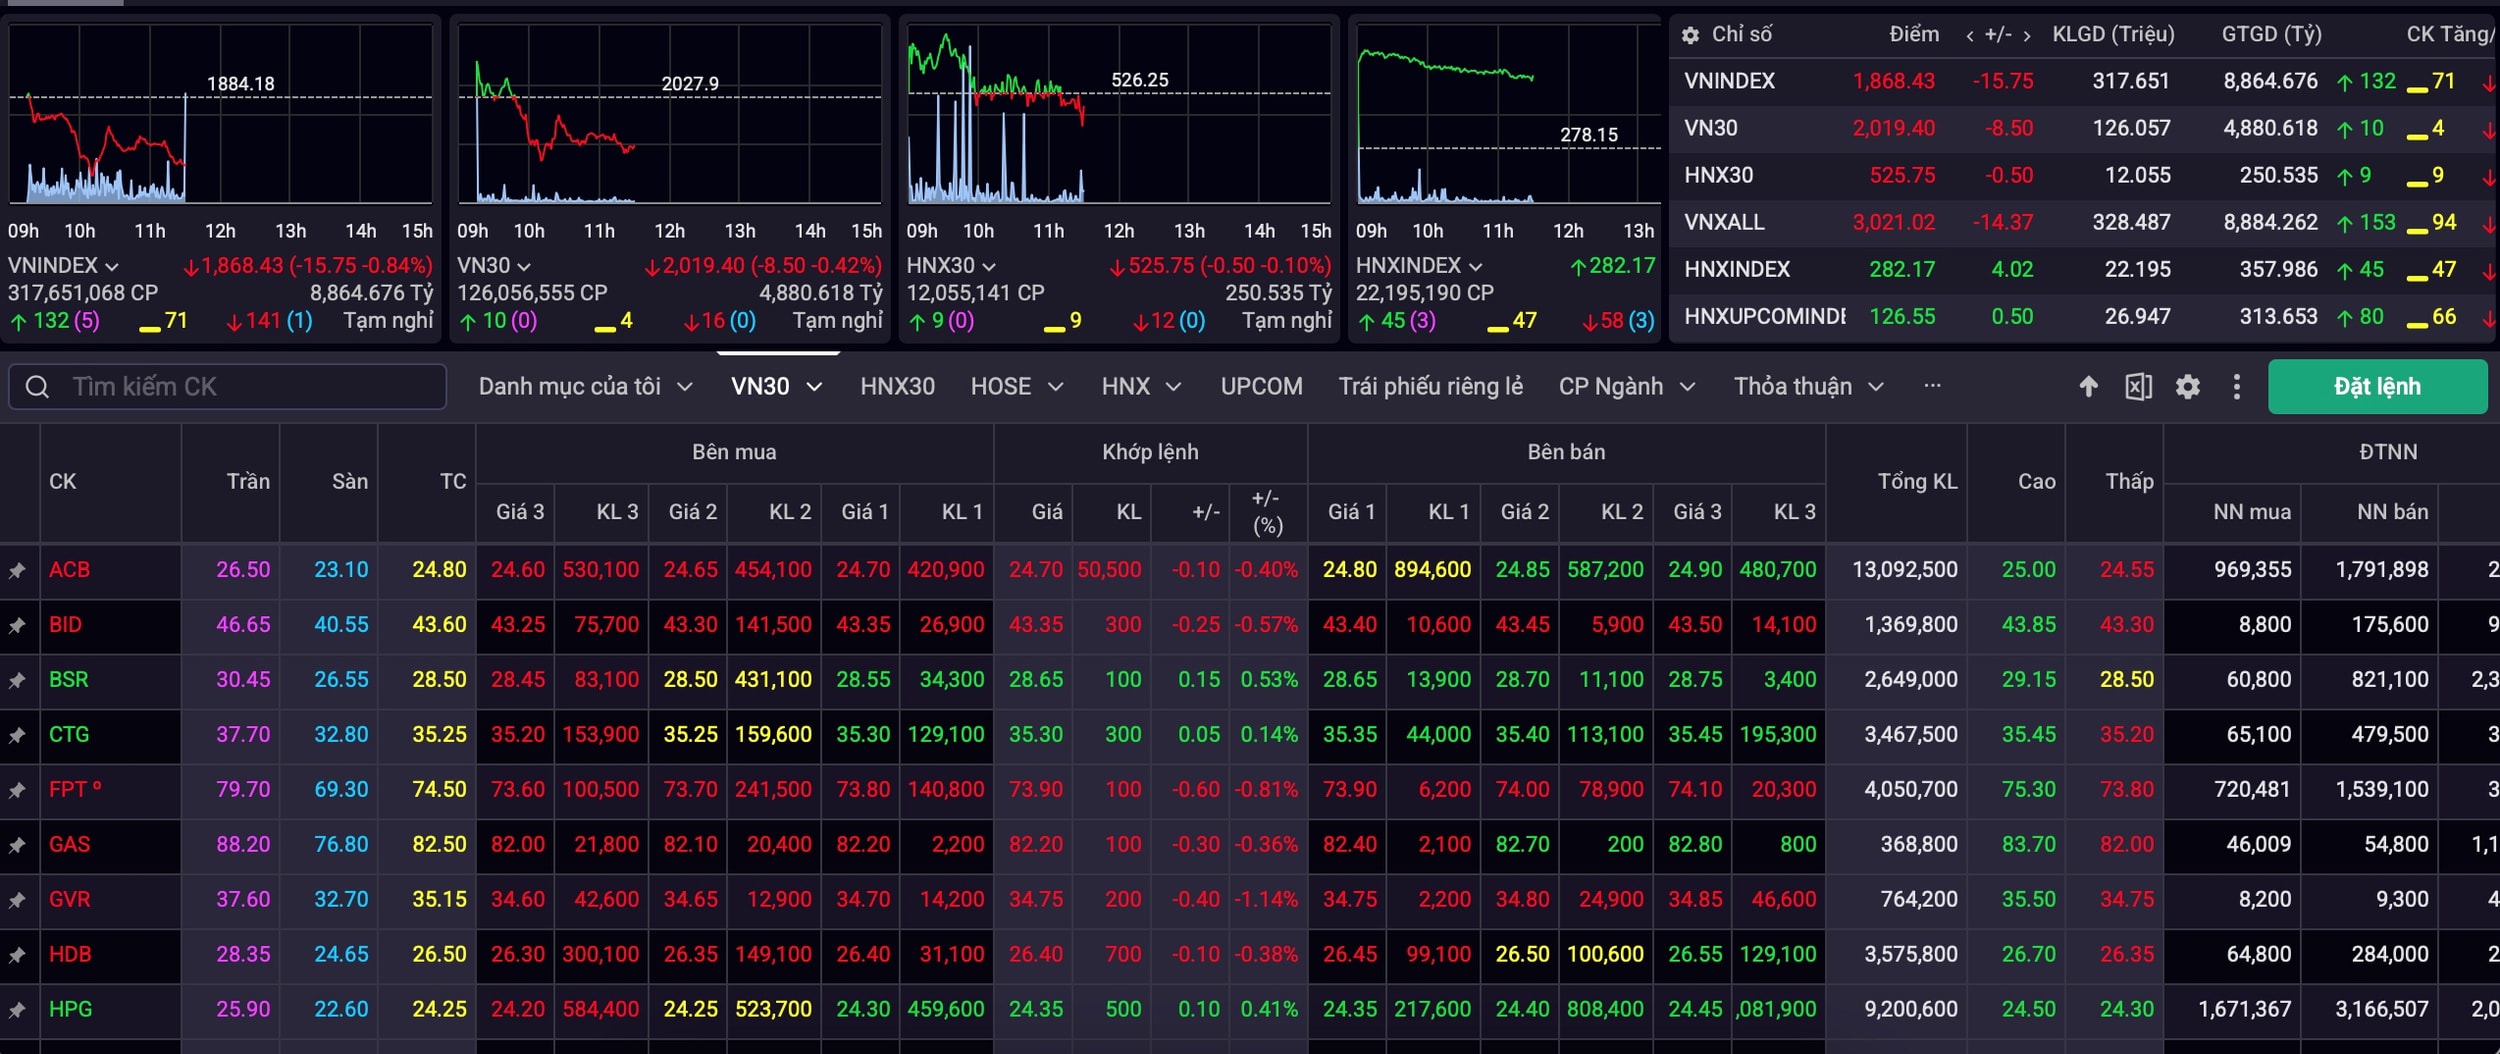
Task: Sort by the NN bán column header
Action: pyautogui.click(x=2391, y=512)
